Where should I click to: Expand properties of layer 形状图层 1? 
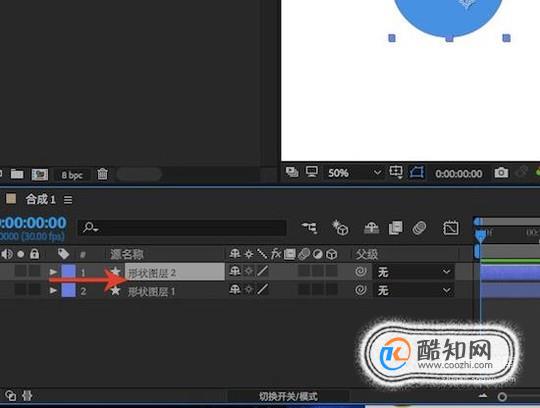tap(53, 291)
